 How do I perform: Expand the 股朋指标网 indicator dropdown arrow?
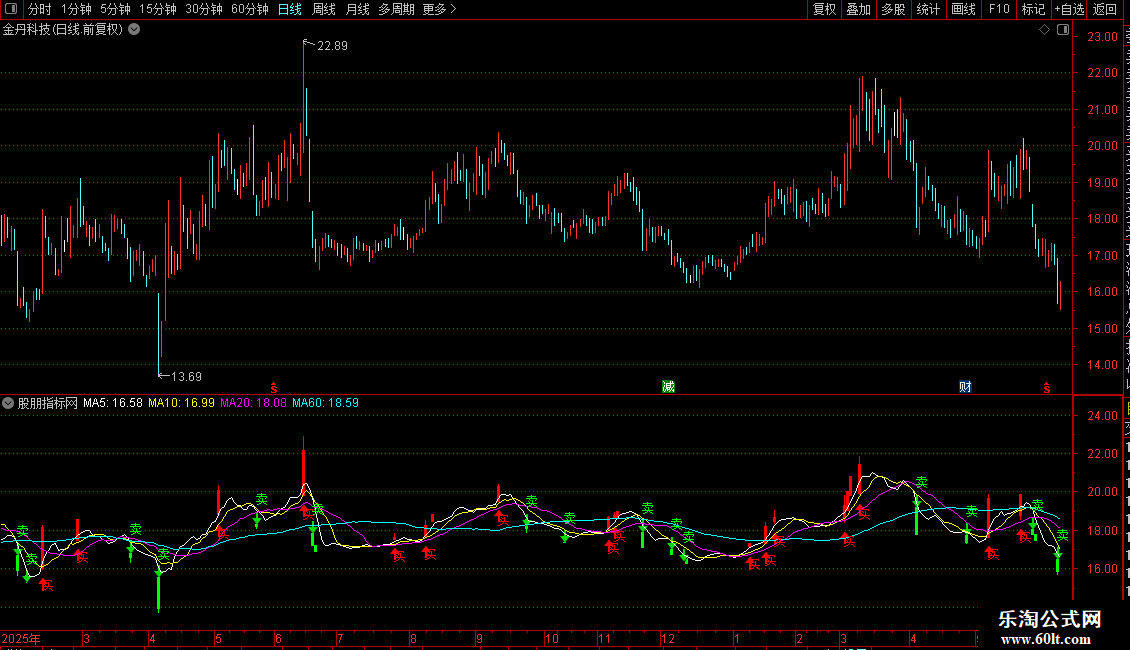tap(8, 403)
